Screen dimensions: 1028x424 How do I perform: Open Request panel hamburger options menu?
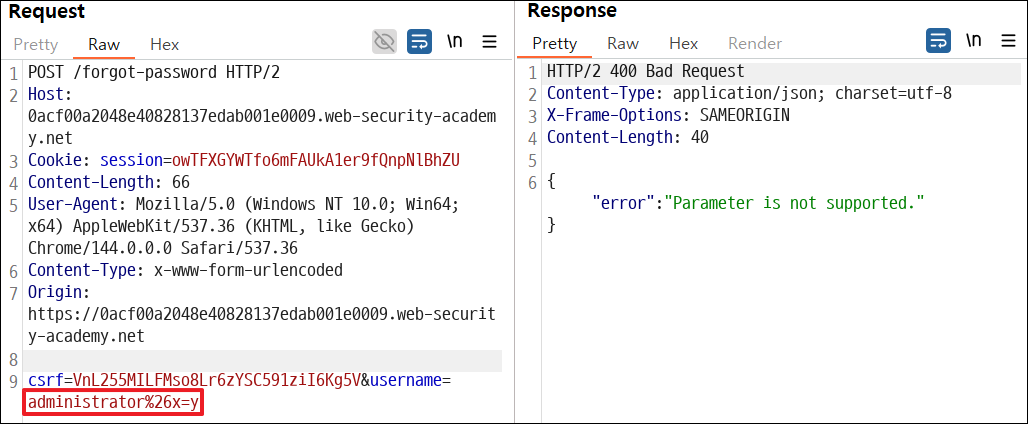[489, 42]
